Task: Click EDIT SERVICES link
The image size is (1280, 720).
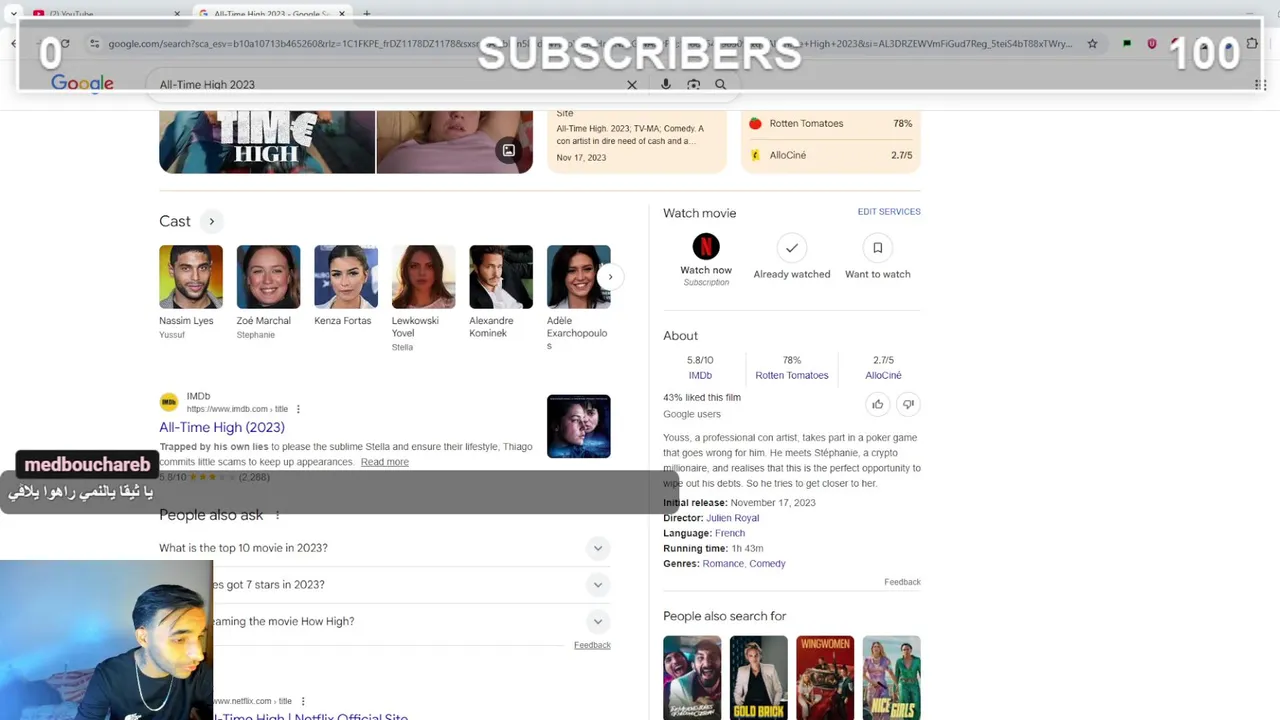Action: (889, 212)
